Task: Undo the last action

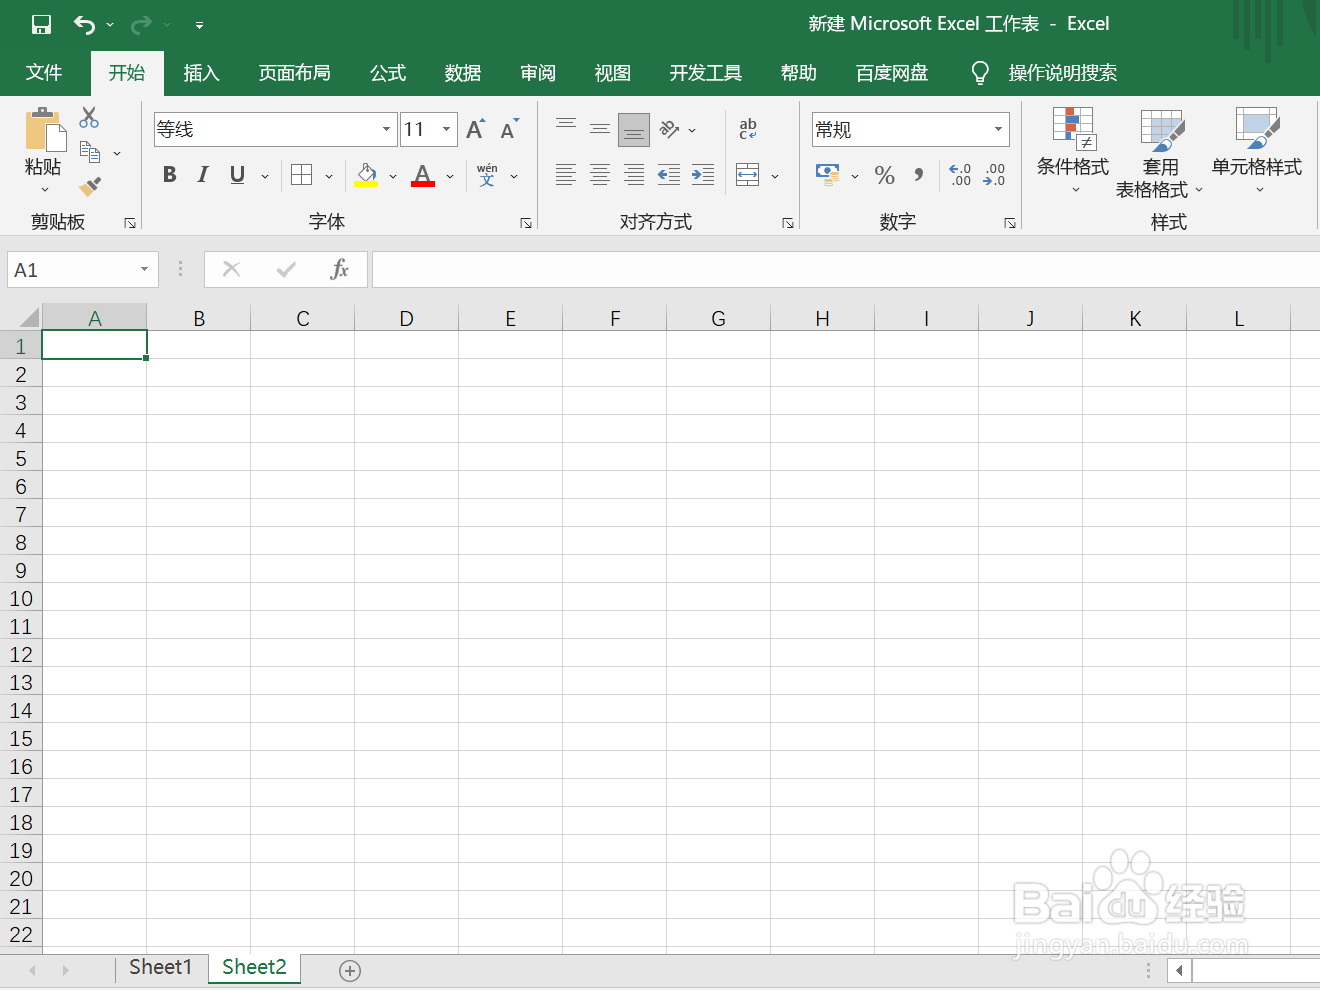Action: [x=85, y=25]
